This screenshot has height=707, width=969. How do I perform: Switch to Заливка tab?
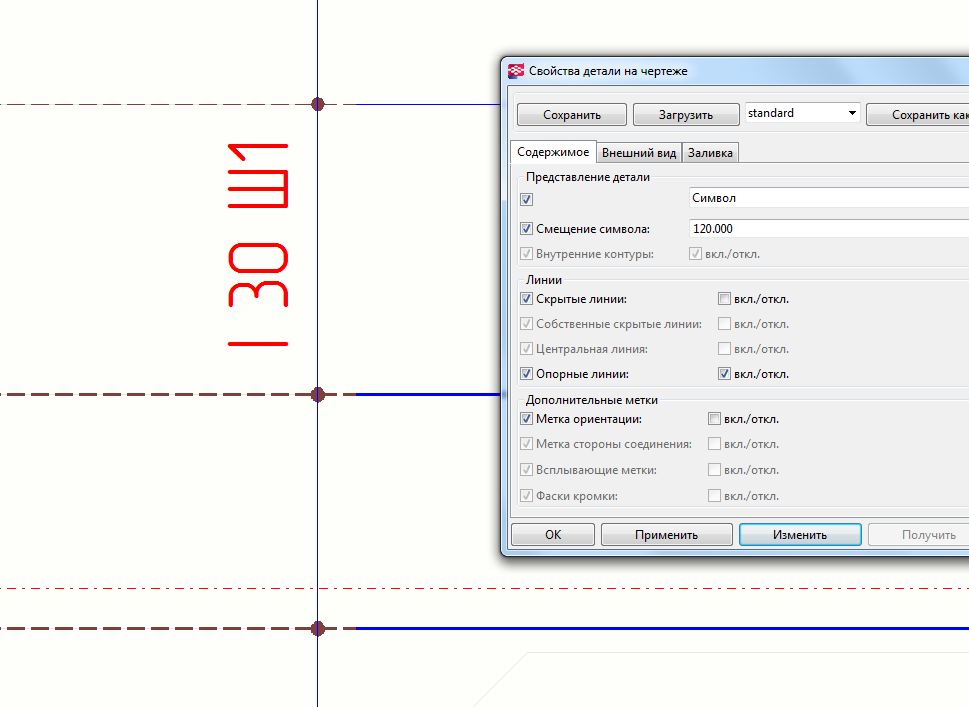coord(710,153)
